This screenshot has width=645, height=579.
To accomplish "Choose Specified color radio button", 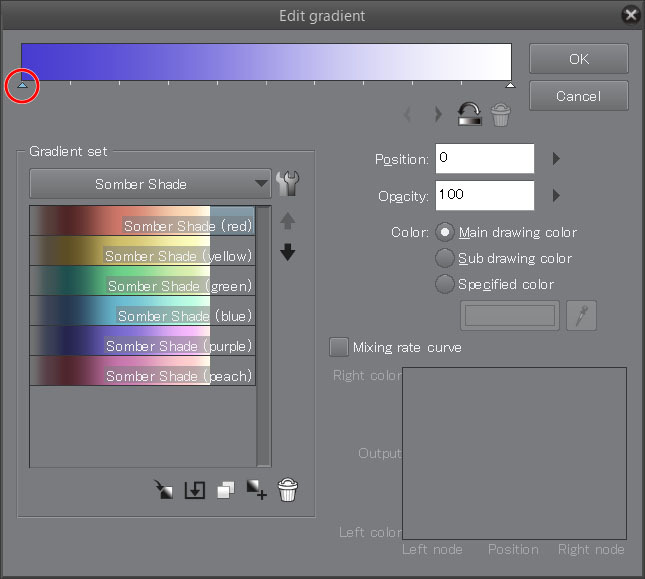I will (445, 284).
